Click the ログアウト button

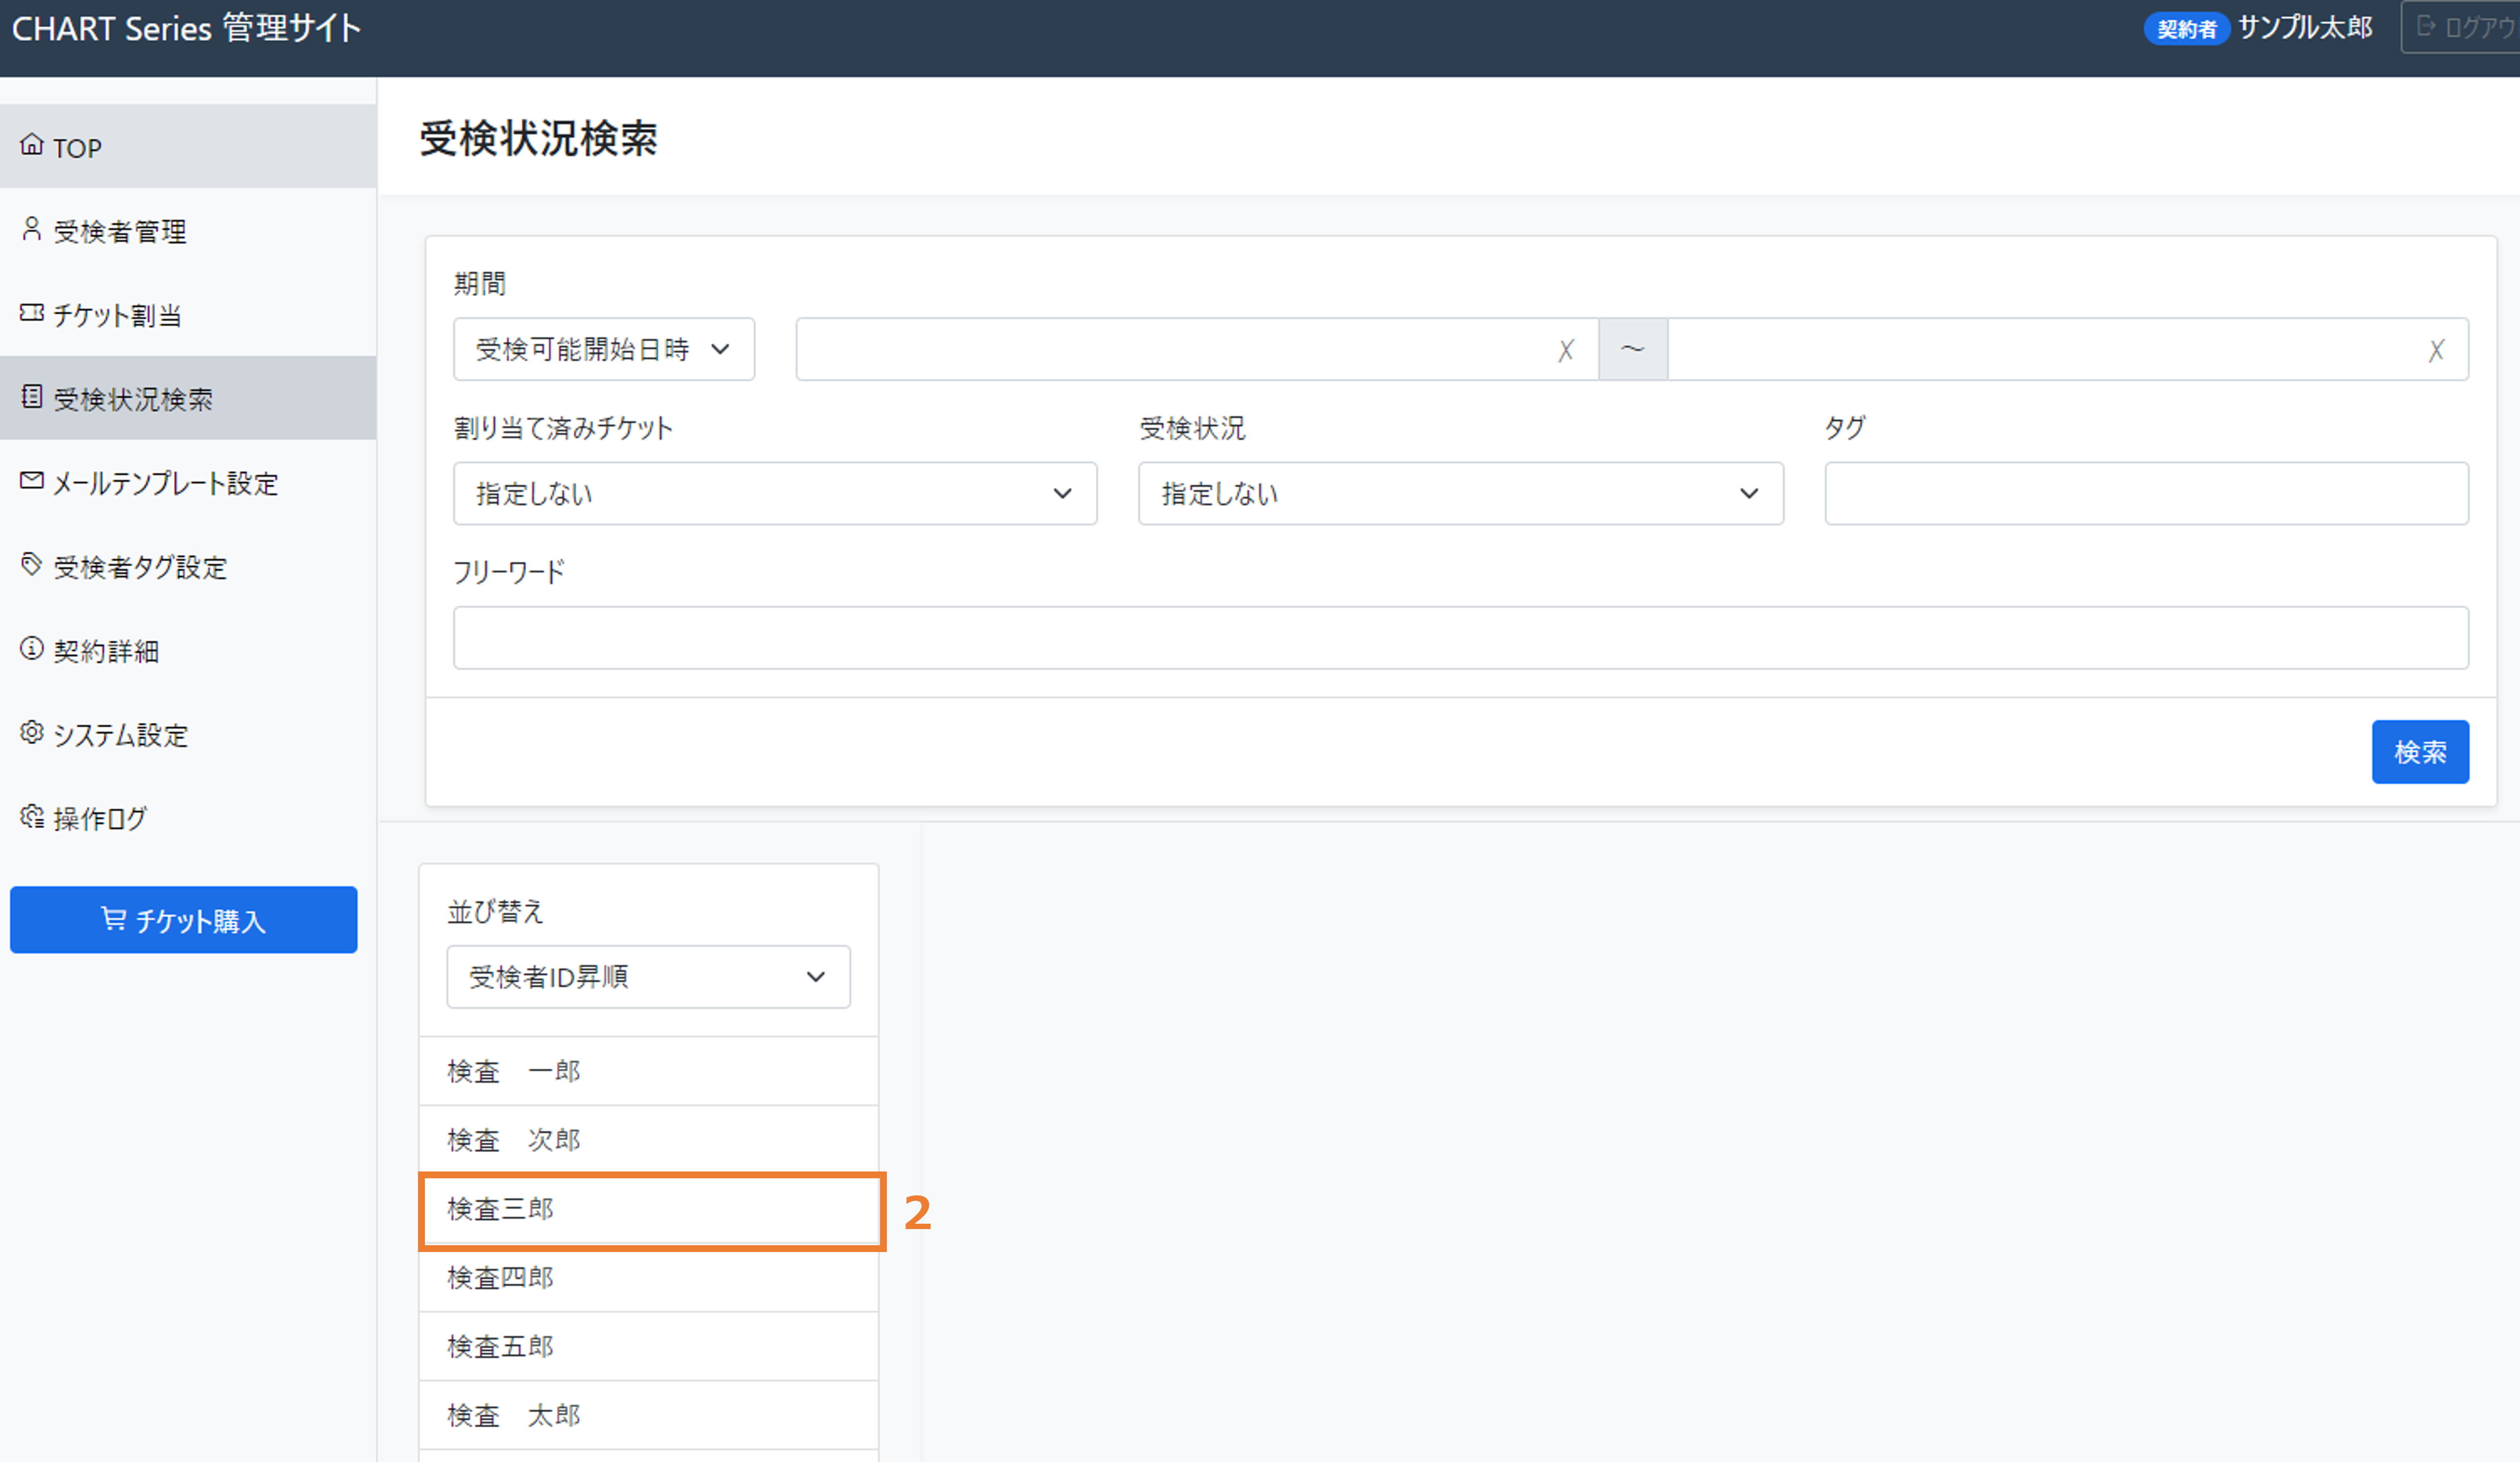coord(2462,27)
